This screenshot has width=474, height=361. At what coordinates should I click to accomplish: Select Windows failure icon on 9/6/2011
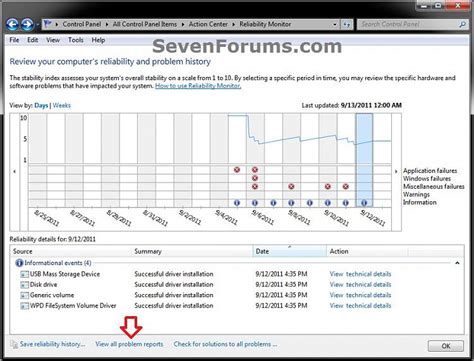255,178
